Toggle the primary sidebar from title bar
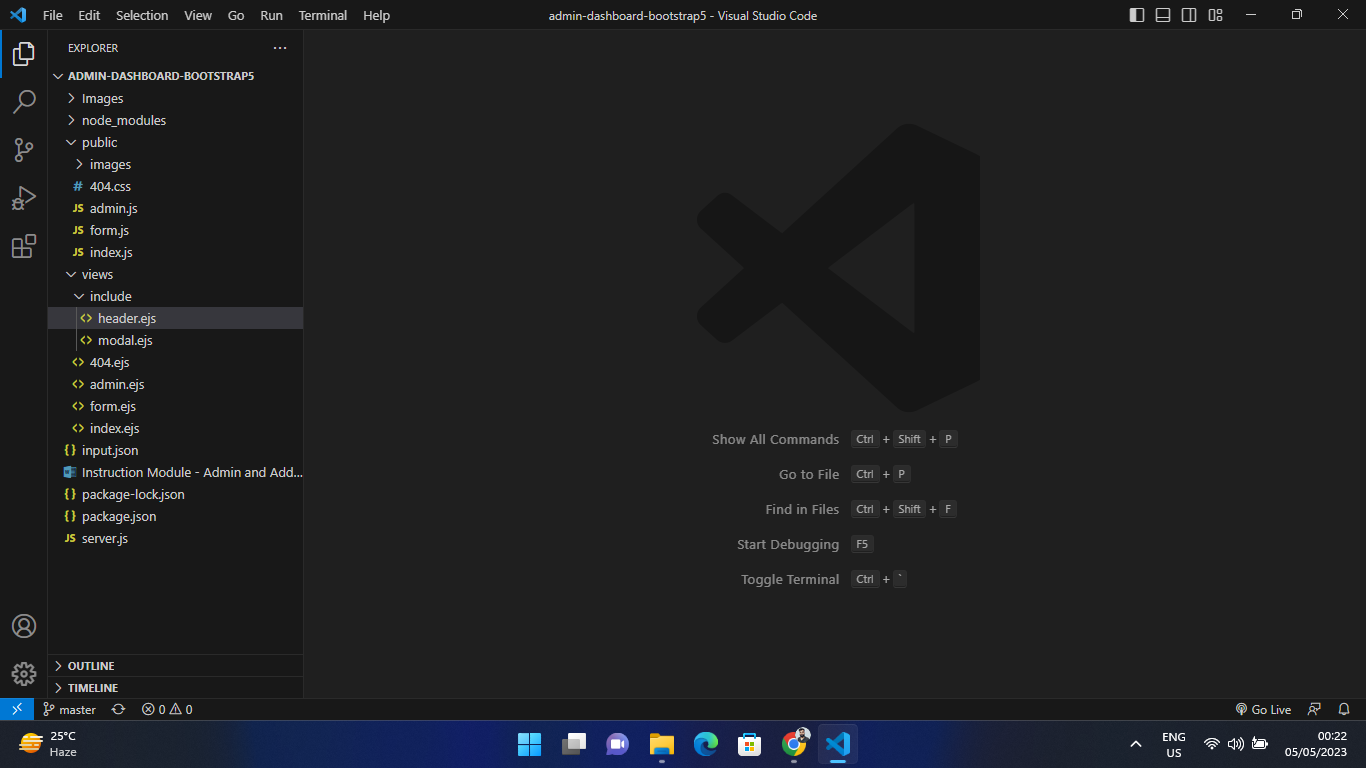1366x768 pixels. (1135, 15)
